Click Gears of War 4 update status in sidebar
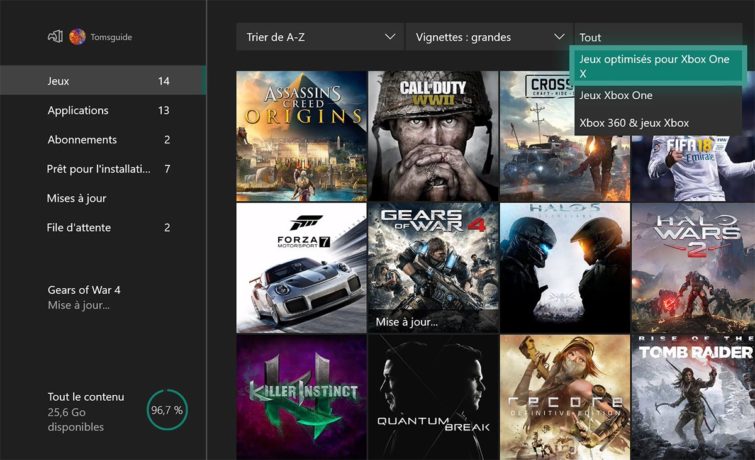Viewport: 755px width, 460px height. pyautogui.click(x=84, y=298)
